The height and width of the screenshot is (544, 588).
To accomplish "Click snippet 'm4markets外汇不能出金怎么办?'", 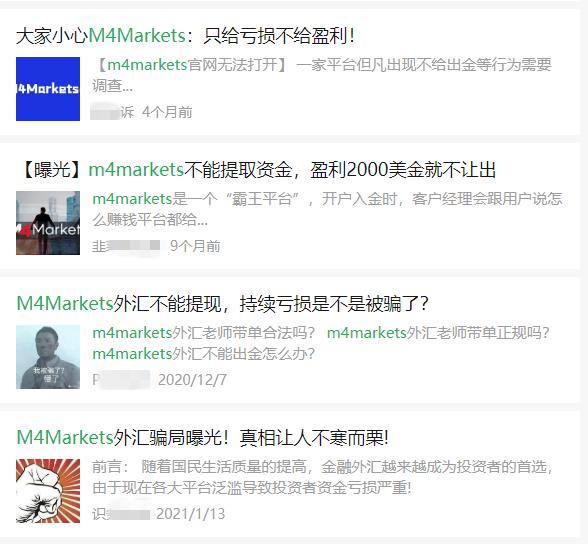I will [x=204, y=354].
